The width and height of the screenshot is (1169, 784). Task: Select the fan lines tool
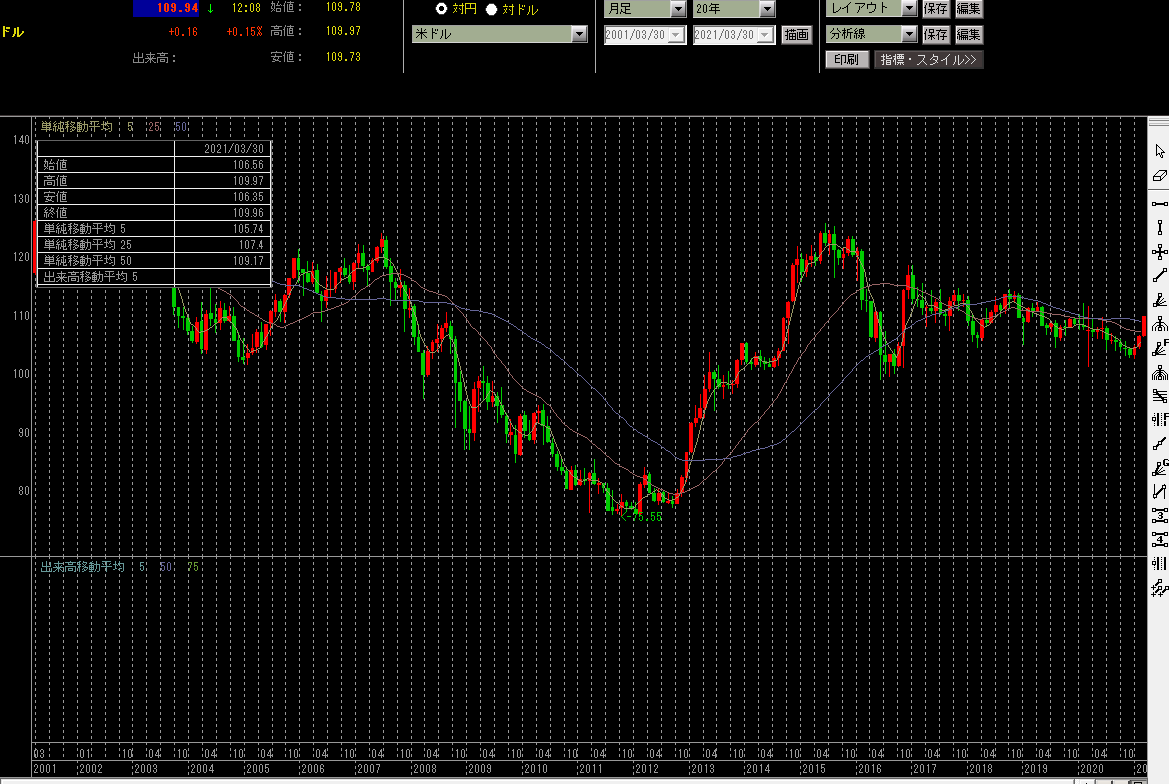tap(1160, 299)
